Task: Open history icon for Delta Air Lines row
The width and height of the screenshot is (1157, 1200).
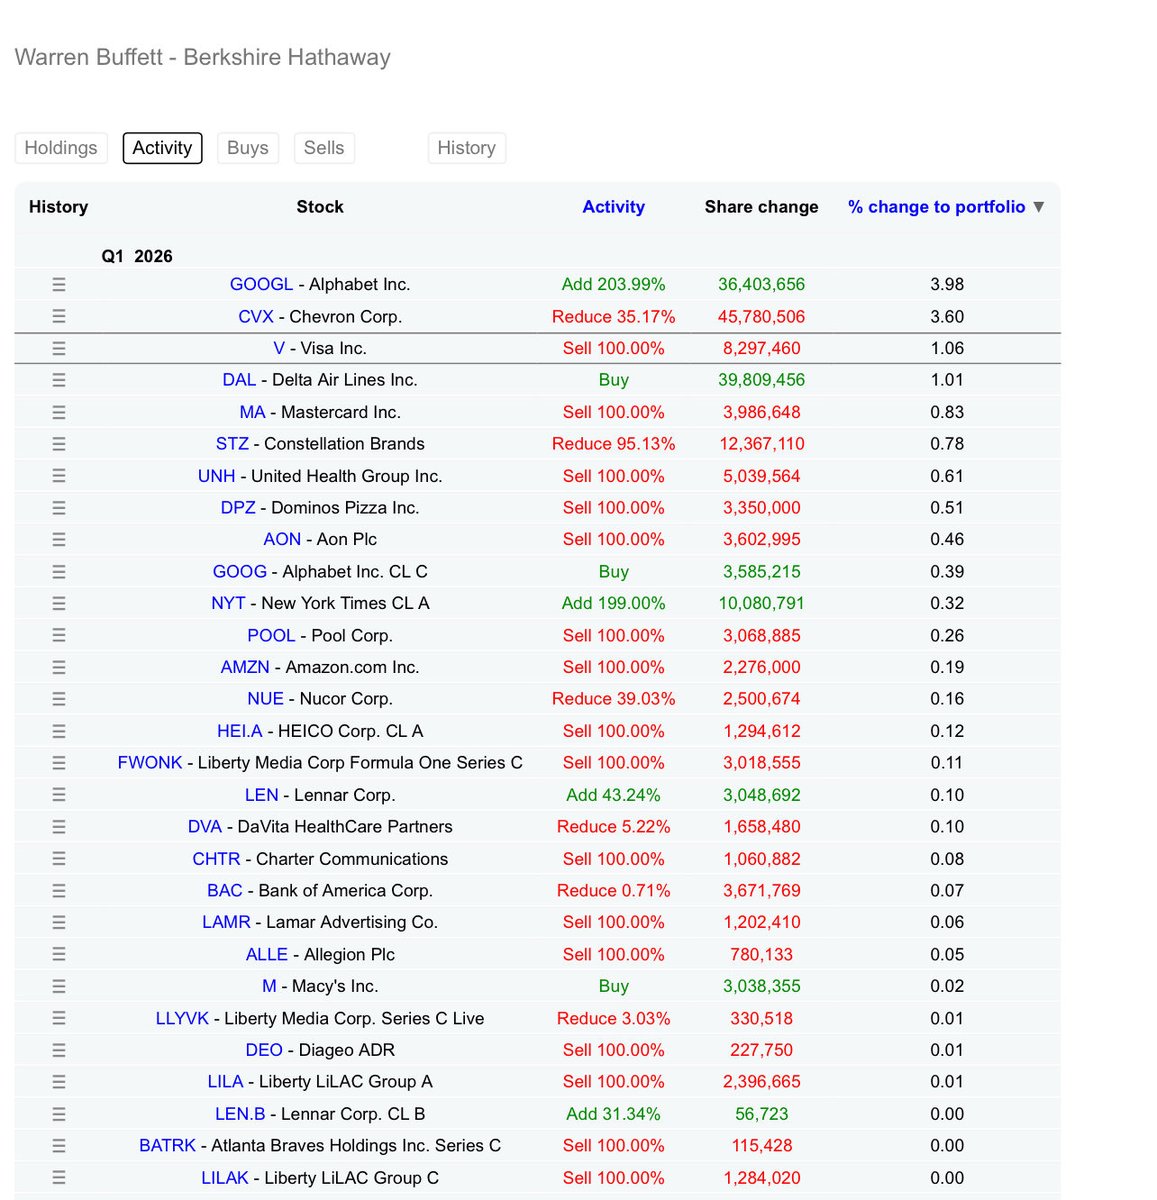Action: 59,380
